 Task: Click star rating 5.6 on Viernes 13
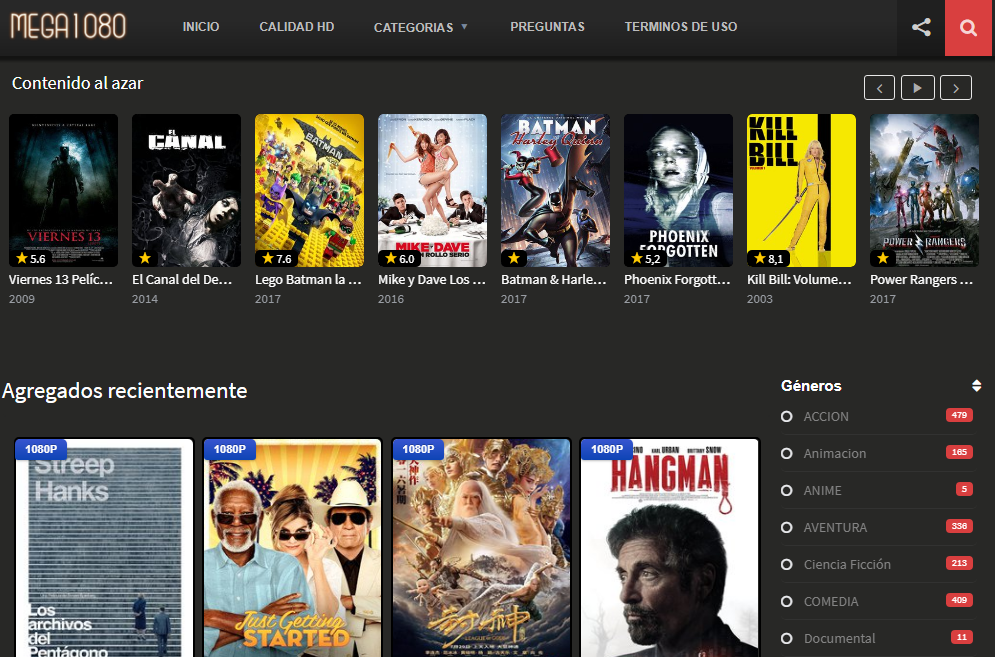(31, 258)
